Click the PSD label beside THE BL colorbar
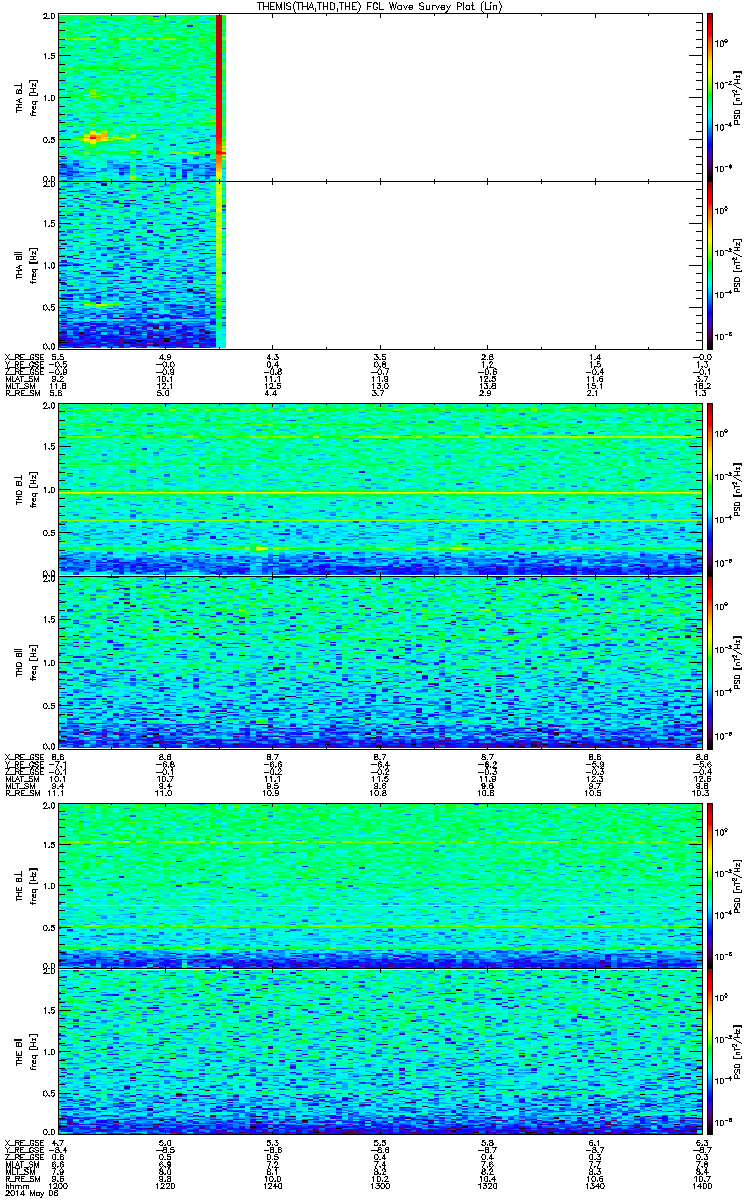750x1200 pixels. 737,884
